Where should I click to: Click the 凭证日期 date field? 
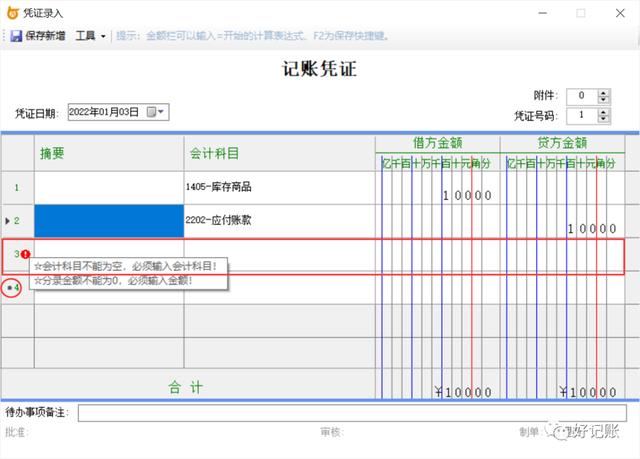(x=118, y=112)
